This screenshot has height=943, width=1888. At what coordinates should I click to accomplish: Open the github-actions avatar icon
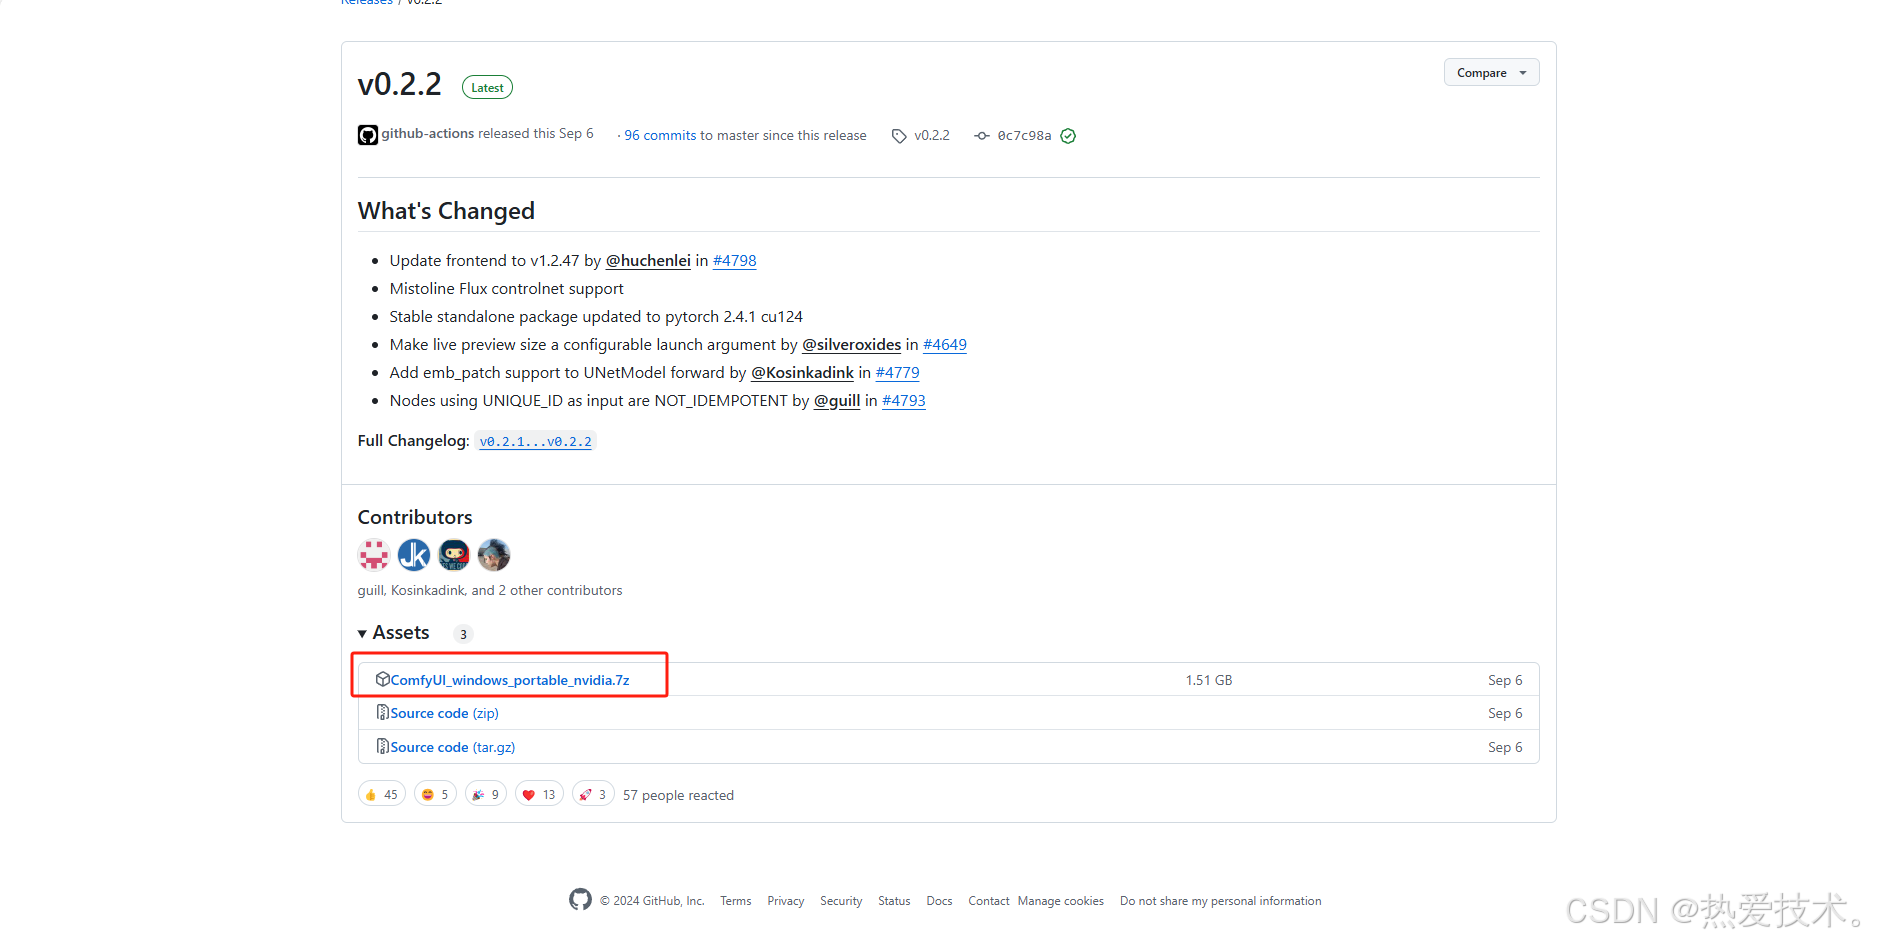click(368, 135)
